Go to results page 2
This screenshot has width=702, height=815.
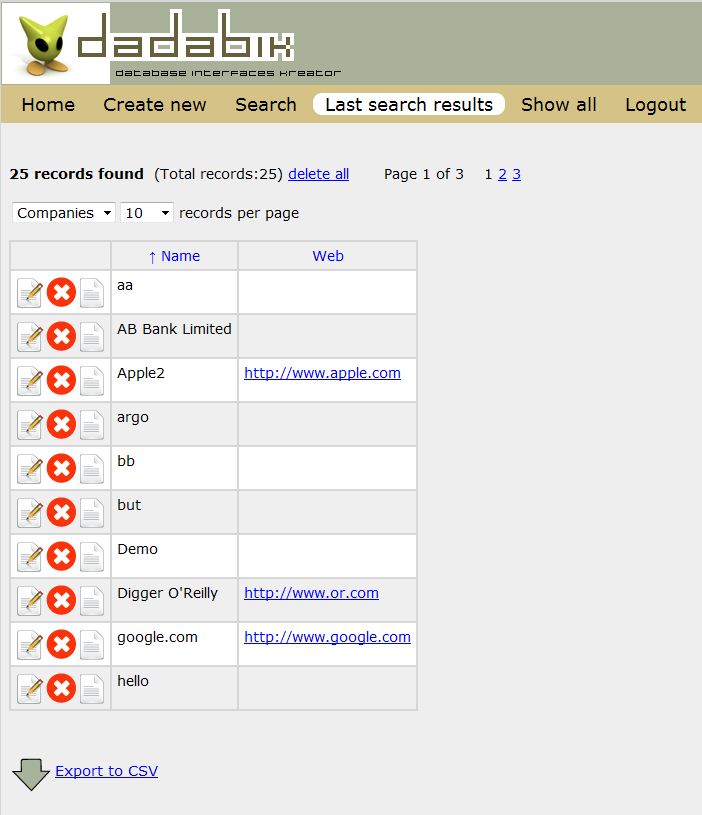pyautogui.click(x=502, y=174)
